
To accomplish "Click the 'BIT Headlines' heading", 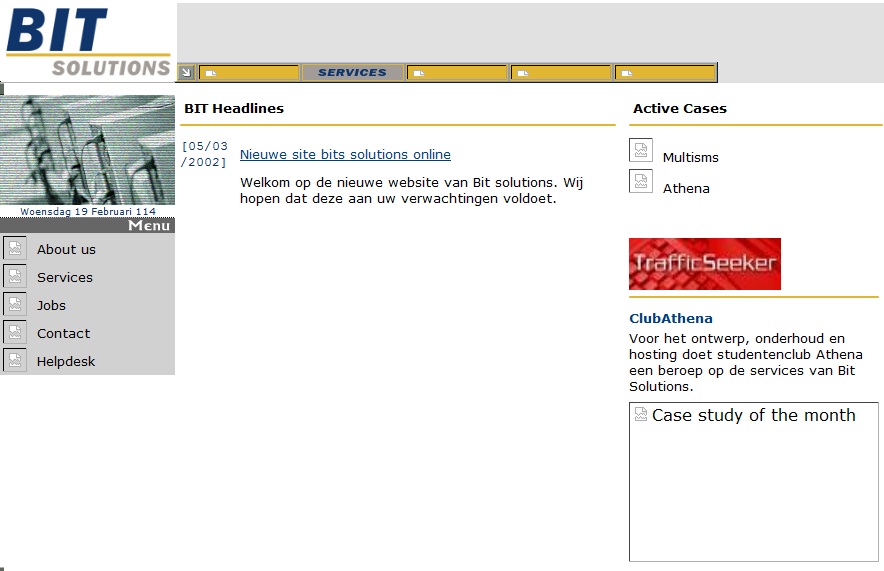I will [234, 108].
